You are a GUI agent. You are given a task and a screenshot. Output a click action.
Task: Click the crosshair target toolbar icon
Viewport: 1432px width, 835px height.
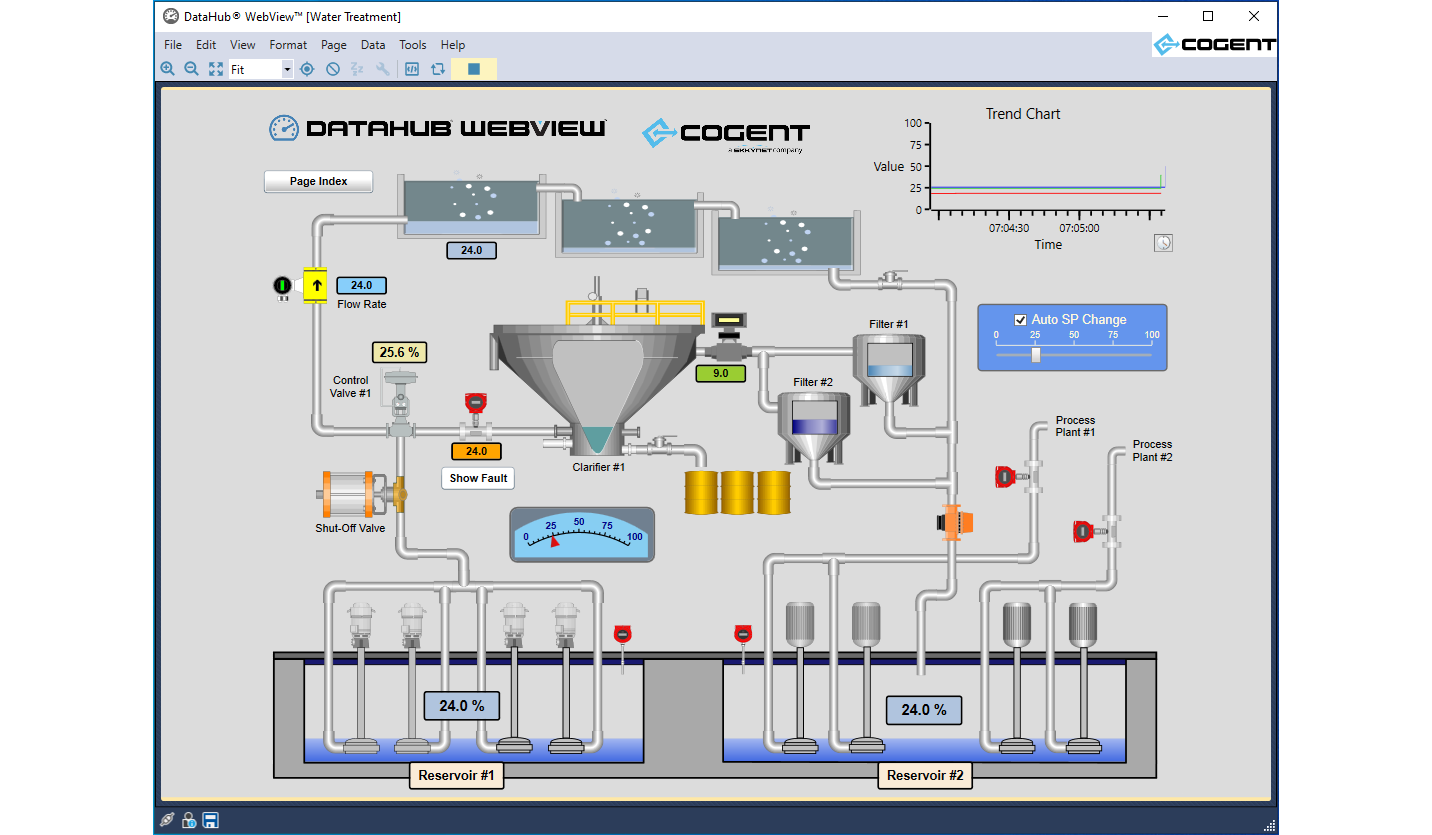pyautogui.click(x=307, y=68)
